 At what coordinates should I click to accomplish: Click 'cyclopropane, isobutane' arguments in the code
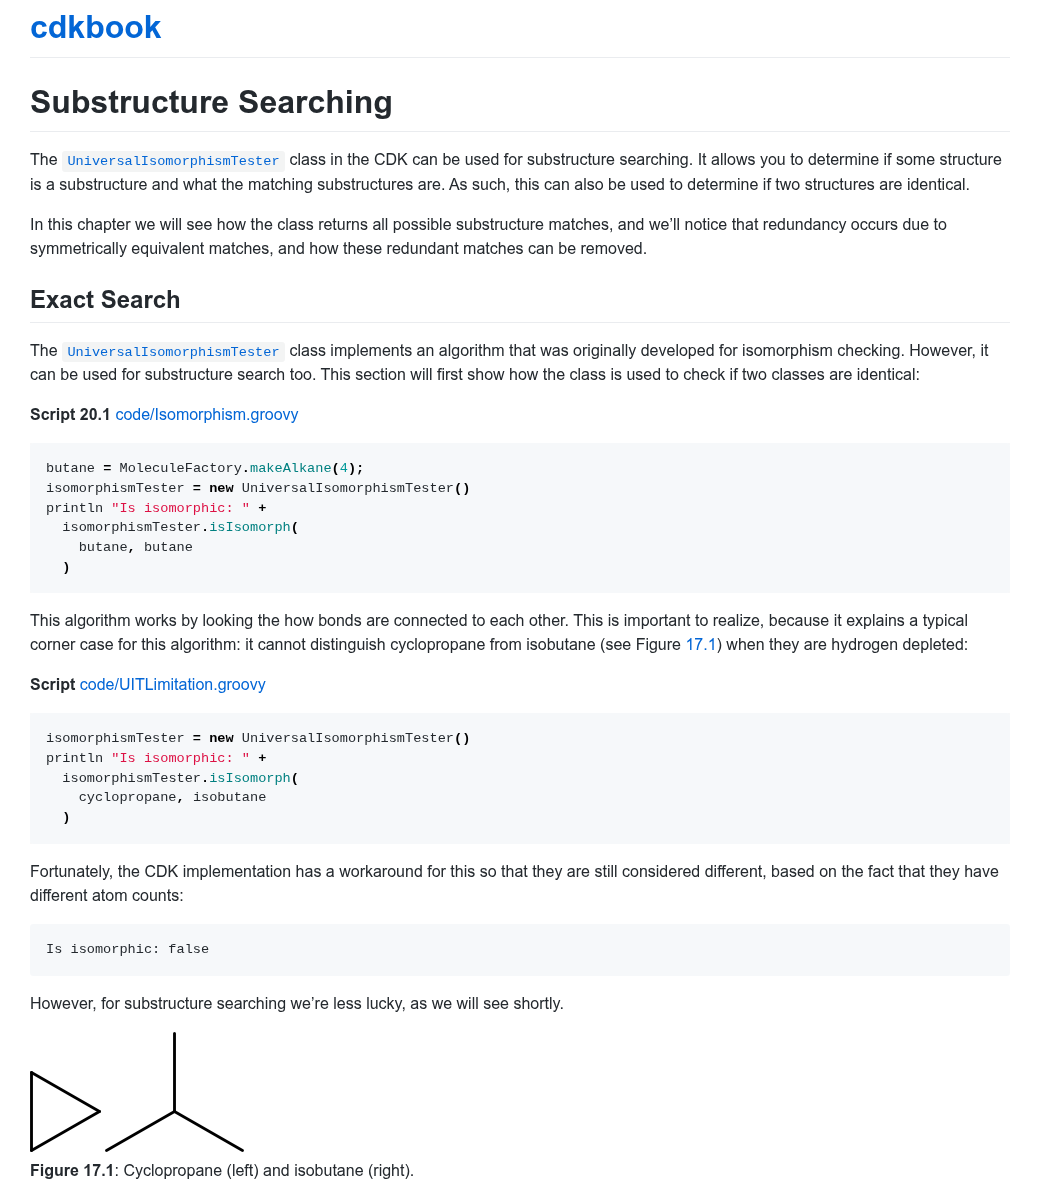pos(172,797)
